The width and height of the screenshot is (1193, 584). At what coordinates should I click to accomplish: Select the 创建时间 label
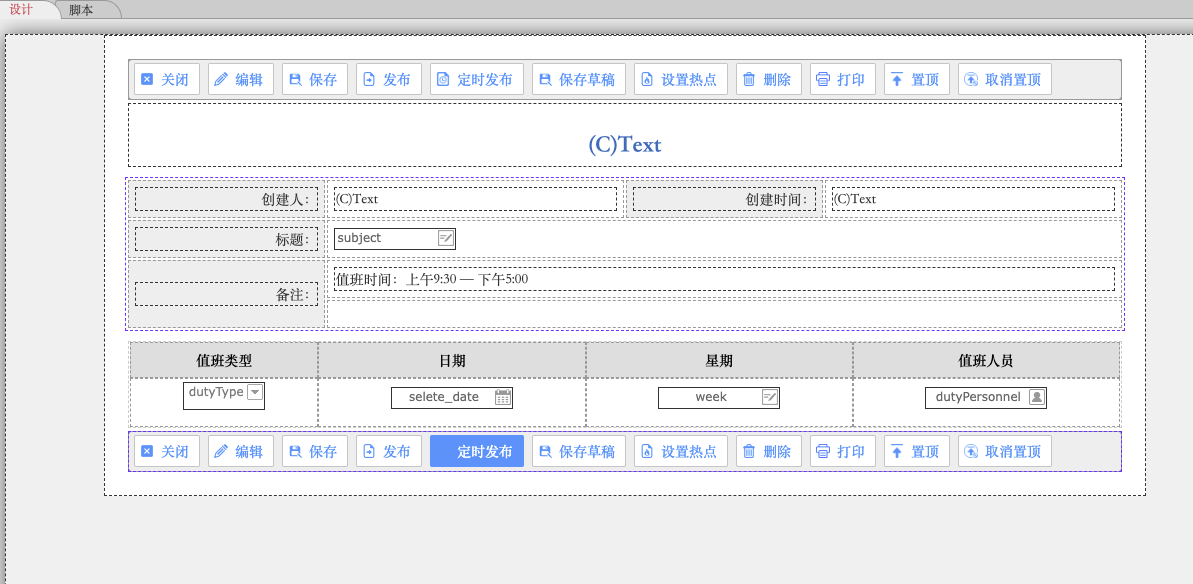724,199
